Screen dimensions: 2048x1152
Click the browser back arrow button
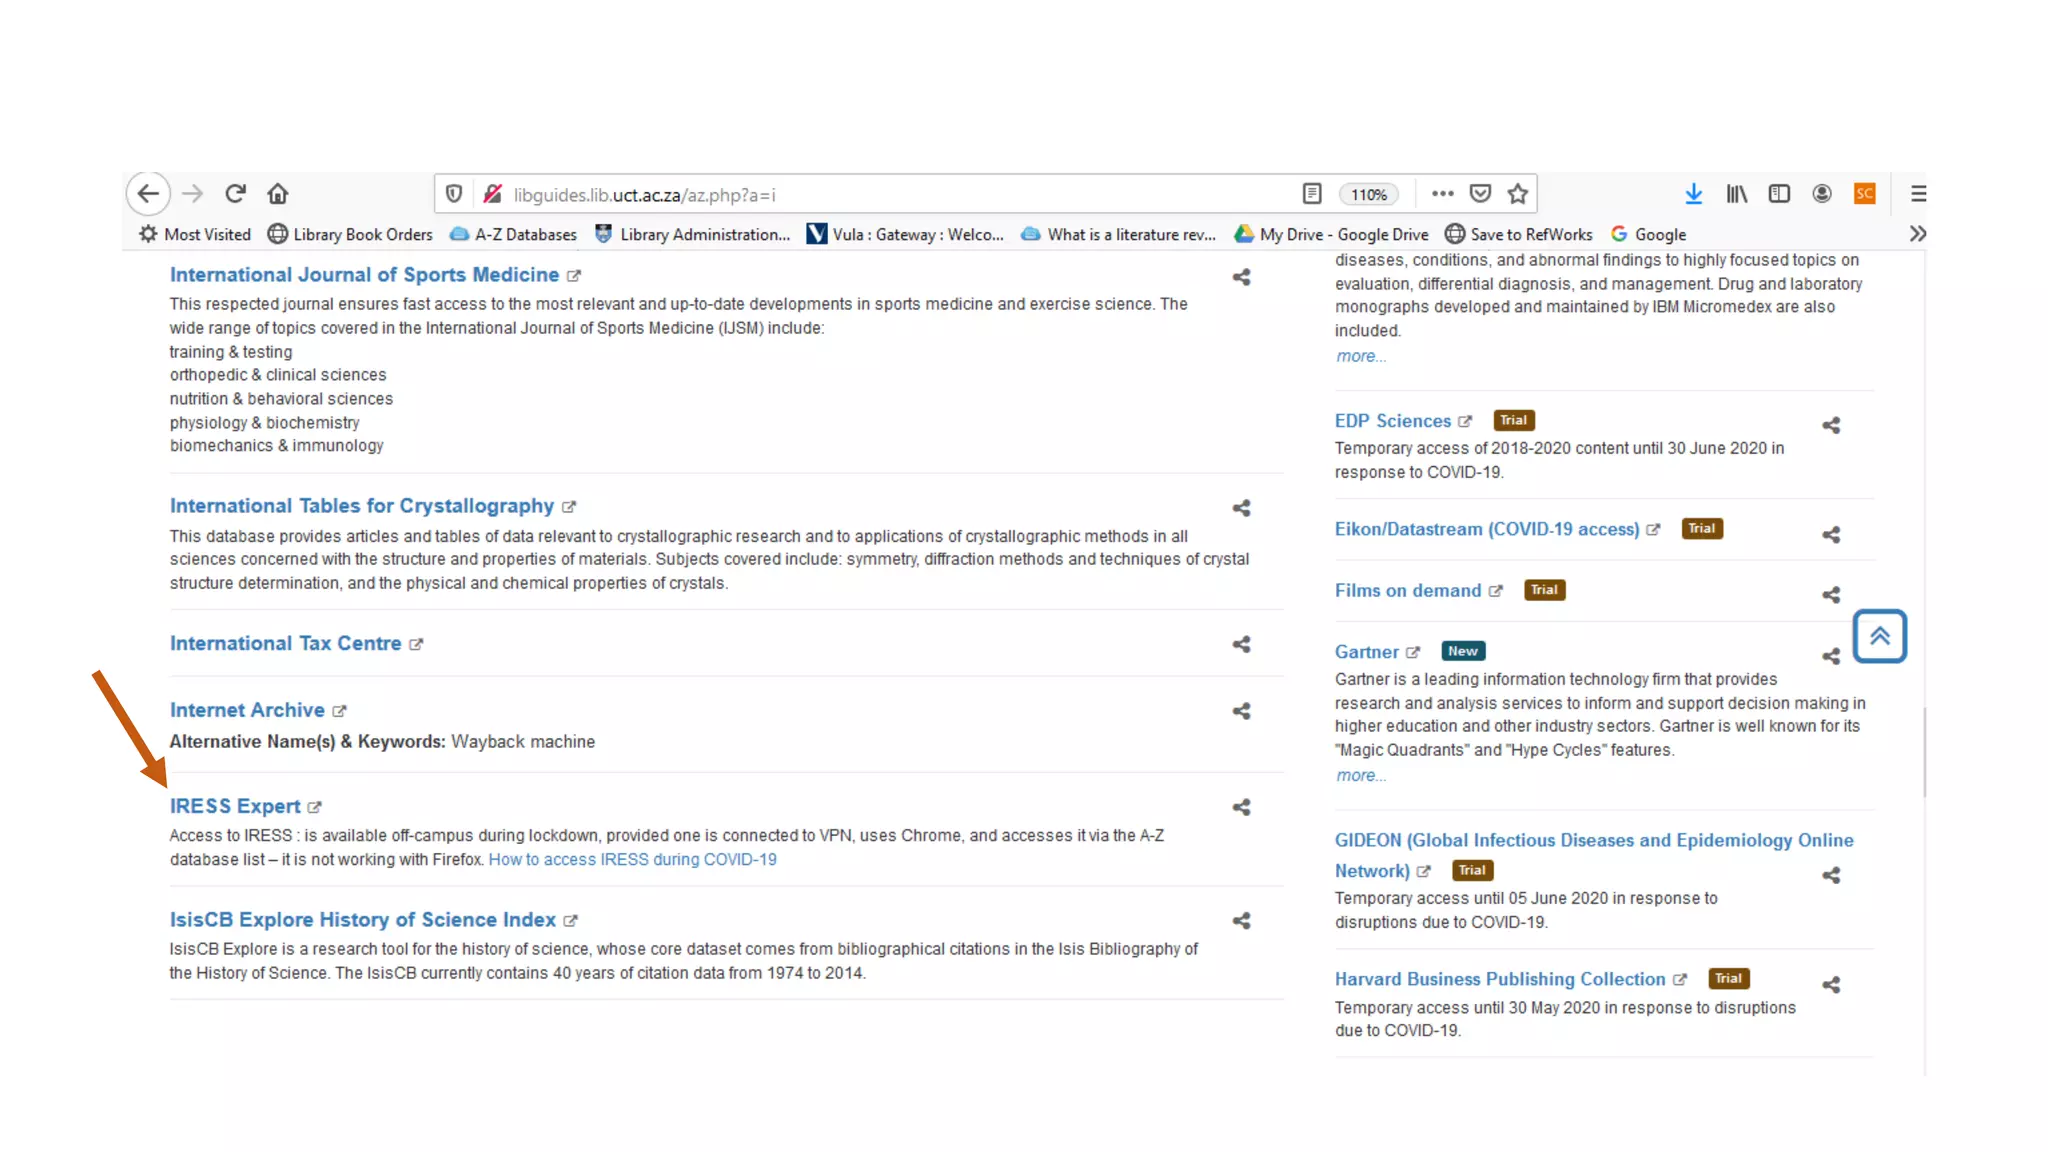(148, 193)
